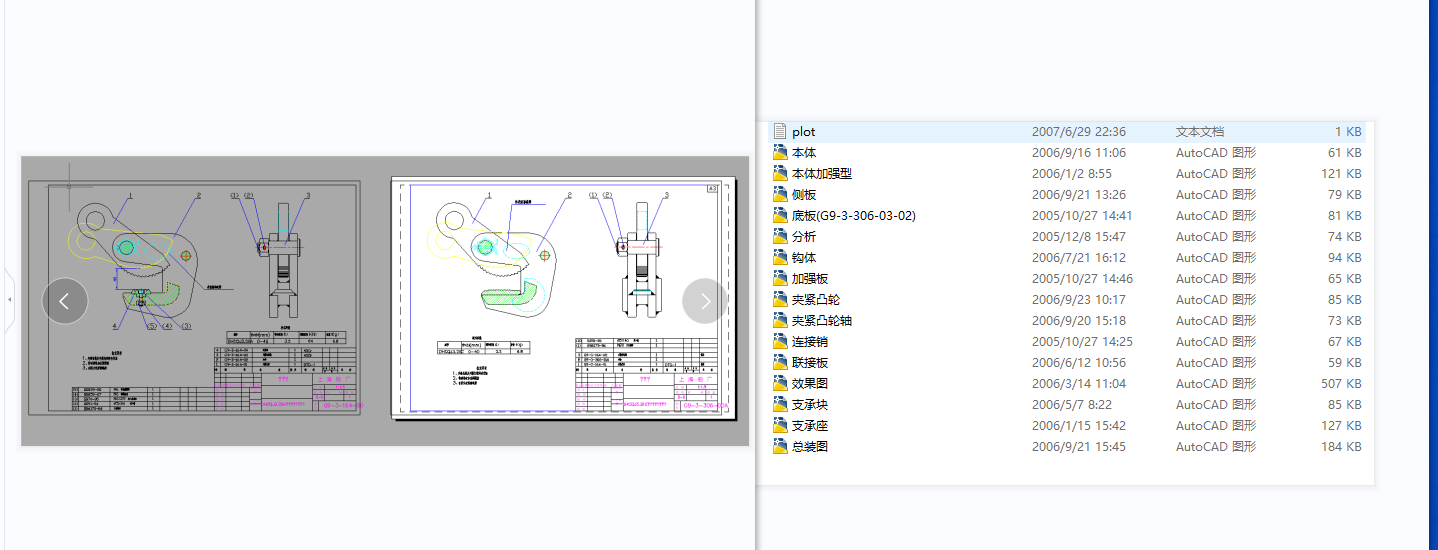Click the date '2006/7/21 16:12'

(1079, 258)
